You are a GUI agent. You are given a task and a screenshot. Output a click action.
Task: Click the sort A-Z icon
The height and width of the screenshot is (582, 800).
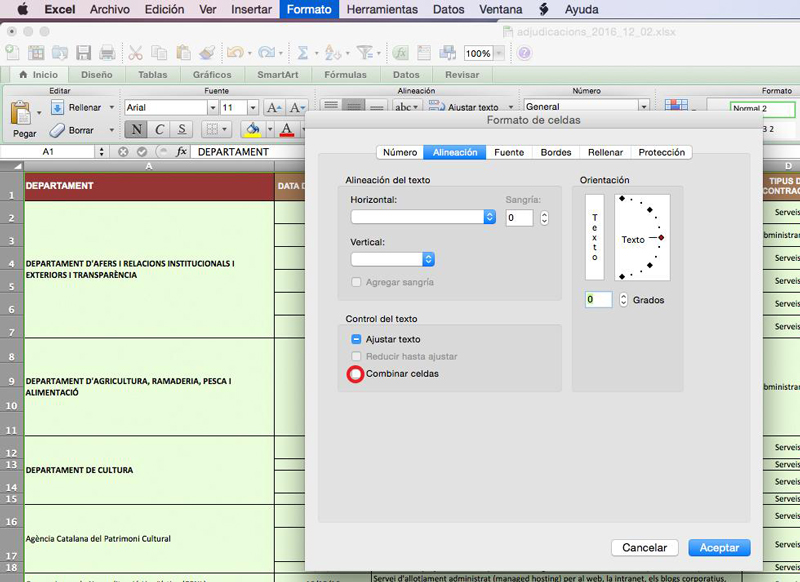pyautogui.click(x=332, y=53)
